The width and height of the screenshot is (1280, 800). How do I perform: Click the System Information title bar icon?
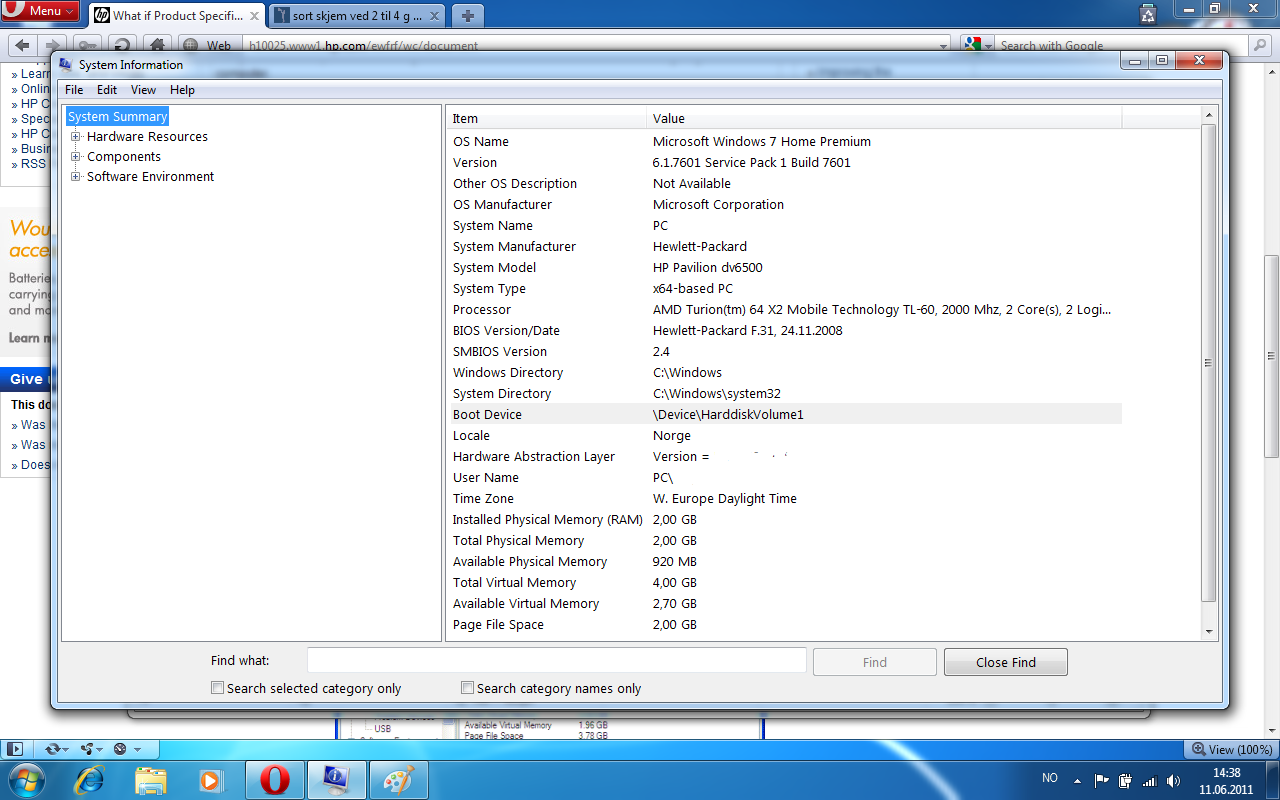pos(66,65)
